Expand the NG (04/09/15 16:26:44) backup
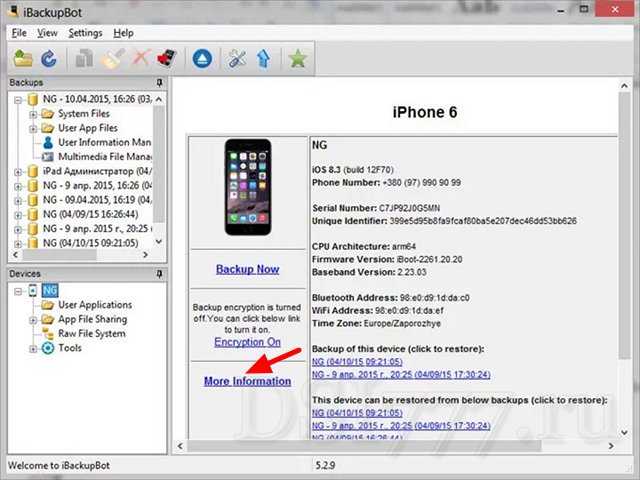 (x=18, y=215)
